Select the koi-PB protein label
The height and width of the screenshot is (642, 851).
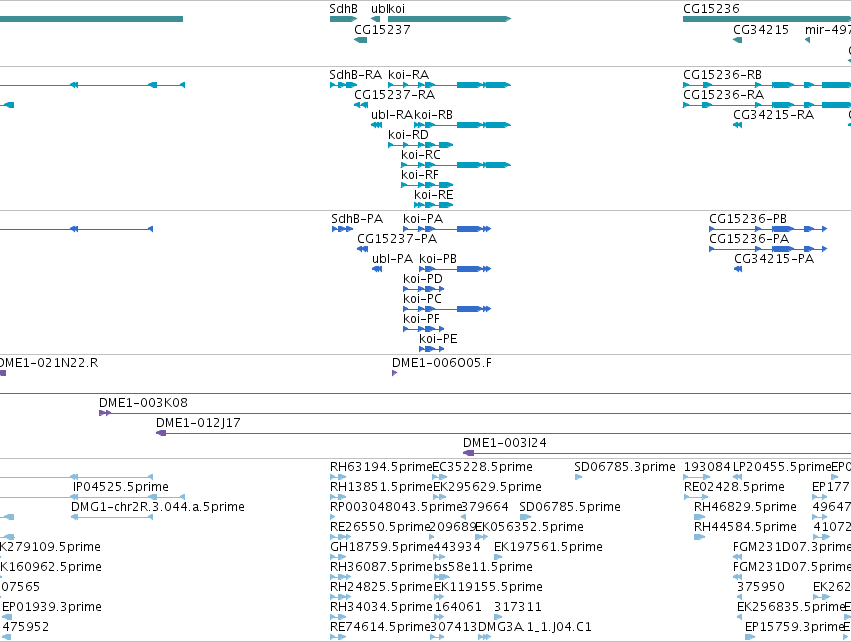tap(438, 259)
